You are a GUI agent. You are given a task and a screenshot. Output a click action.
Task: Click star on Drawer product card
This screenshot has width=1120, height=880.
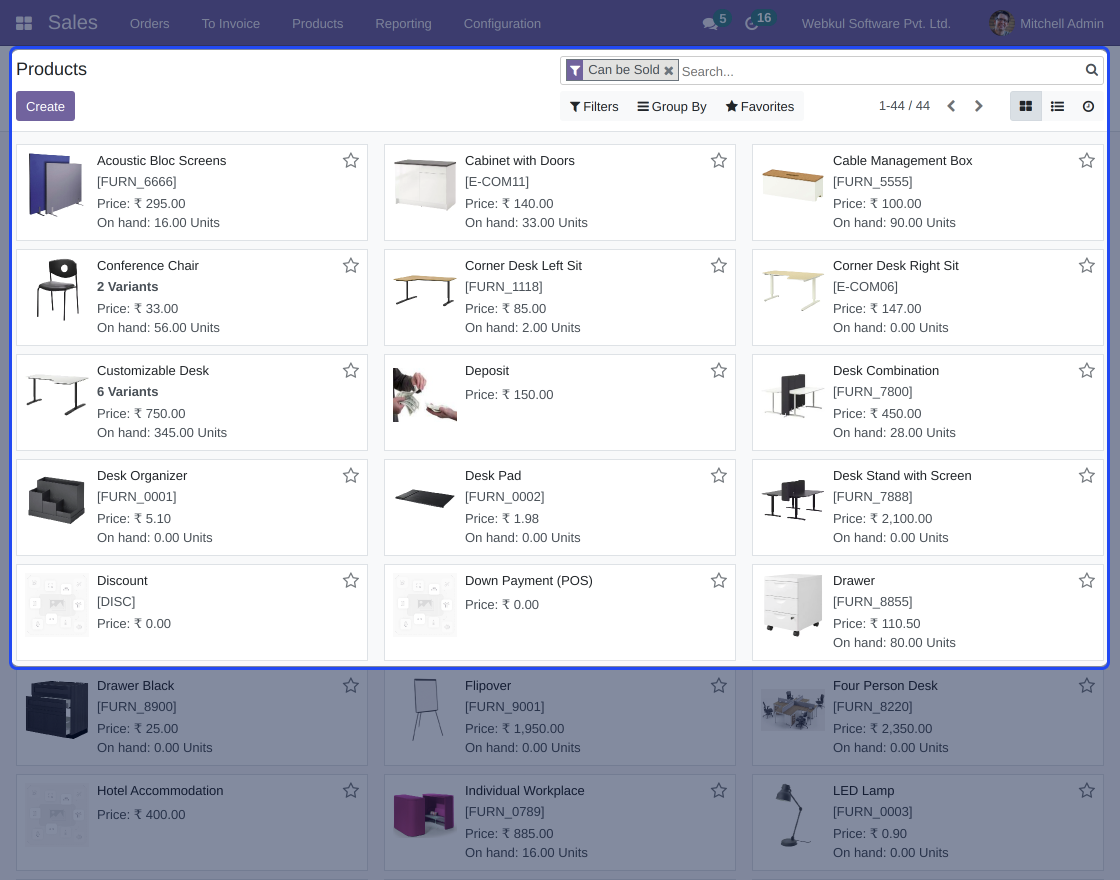1086,581
